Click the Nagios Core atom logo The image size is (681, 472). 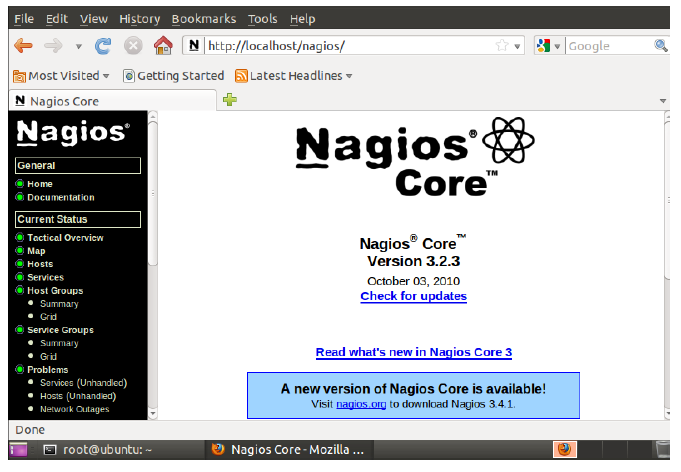pyautogui.click(x=509, y=140)
